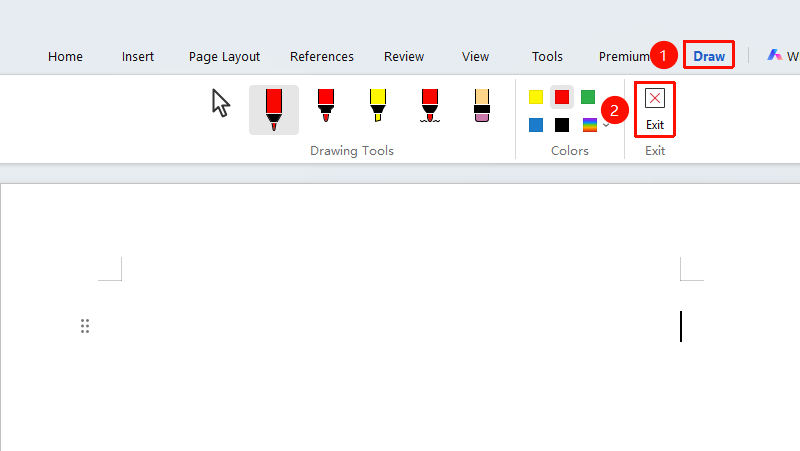800x451 pixels.
Task: Expand the more colors dropdown arrow
Action: click(606, 125)
